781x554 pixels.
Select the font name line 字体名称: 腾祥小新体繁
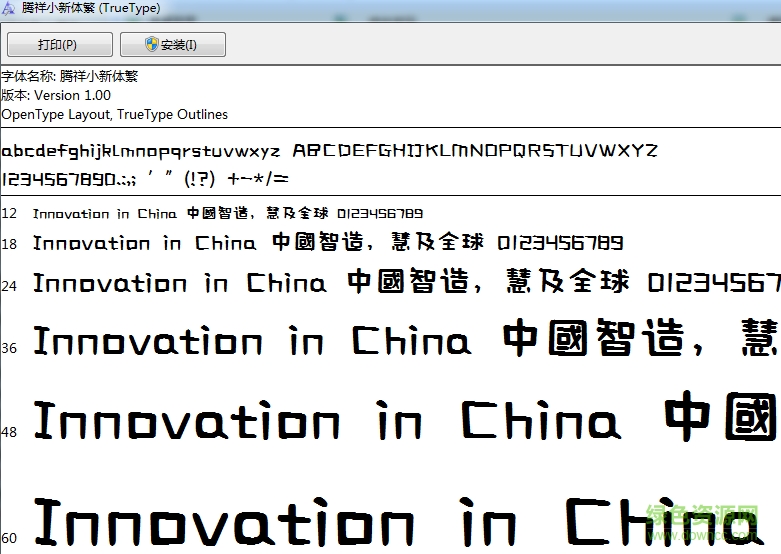[70, 76]
